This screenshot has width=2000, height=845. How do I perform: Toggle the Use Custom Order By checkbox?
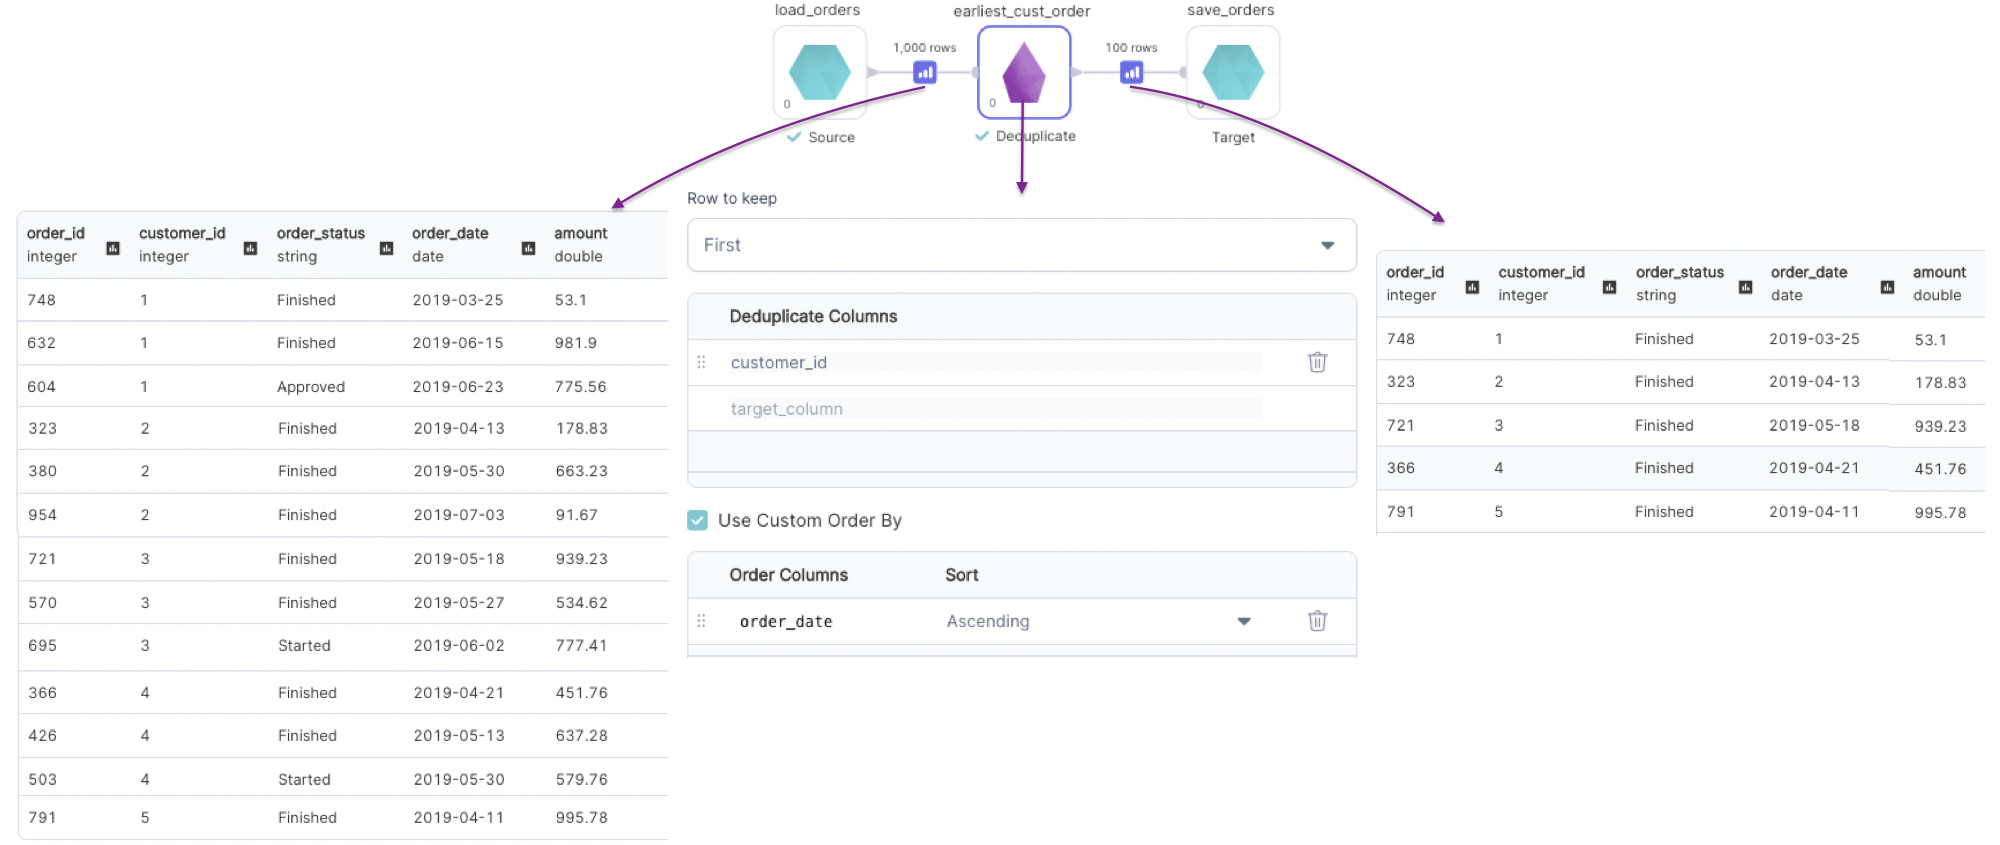(x=696, y=520)
